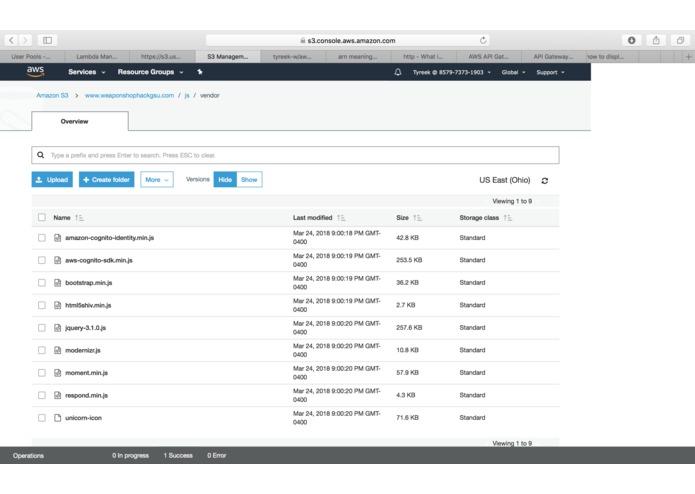Check box for modernizr.js
The image size is (695, 494).
[x=42, y=350]
